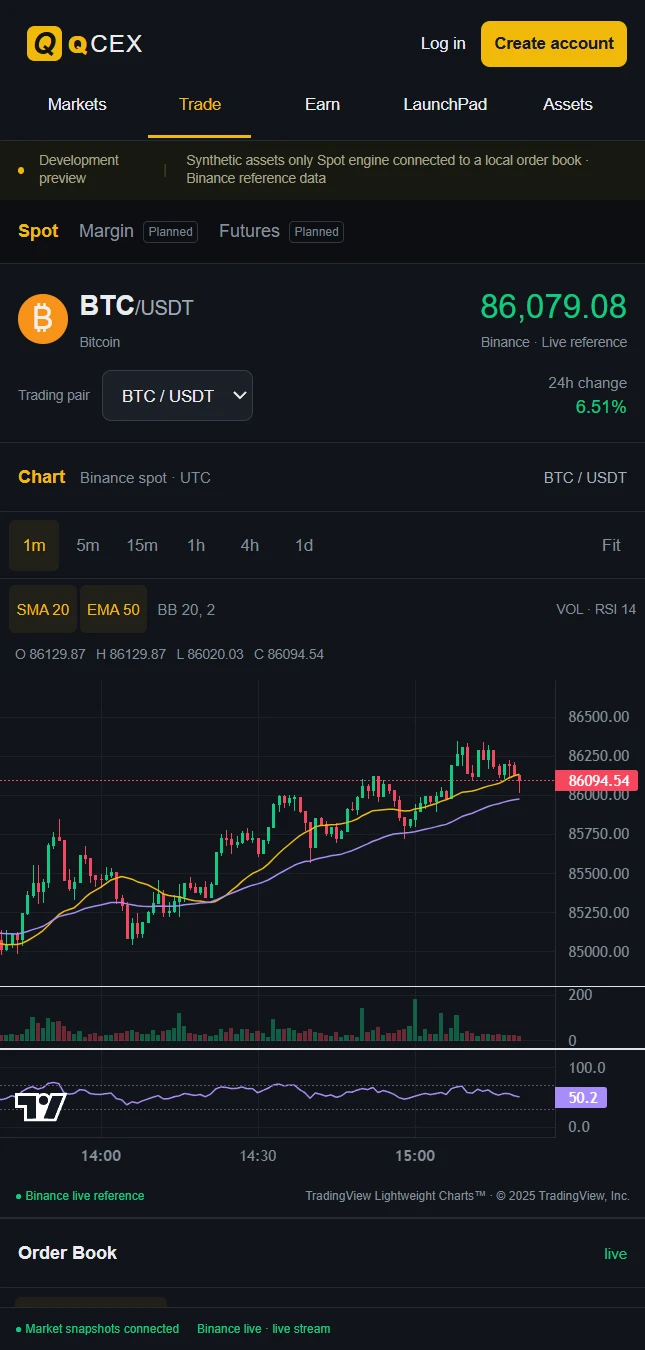The image size is (645, 1350).
Task: Select the Trade tab
Action: tap(200, 104)
